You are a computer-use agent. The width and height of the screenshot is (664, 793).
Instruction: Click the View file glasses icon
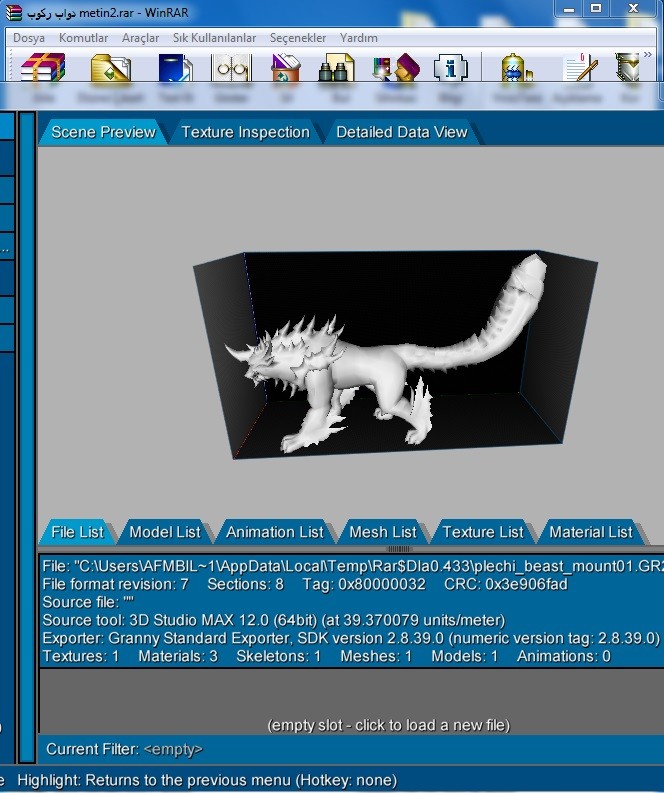[x=231, y=68]
